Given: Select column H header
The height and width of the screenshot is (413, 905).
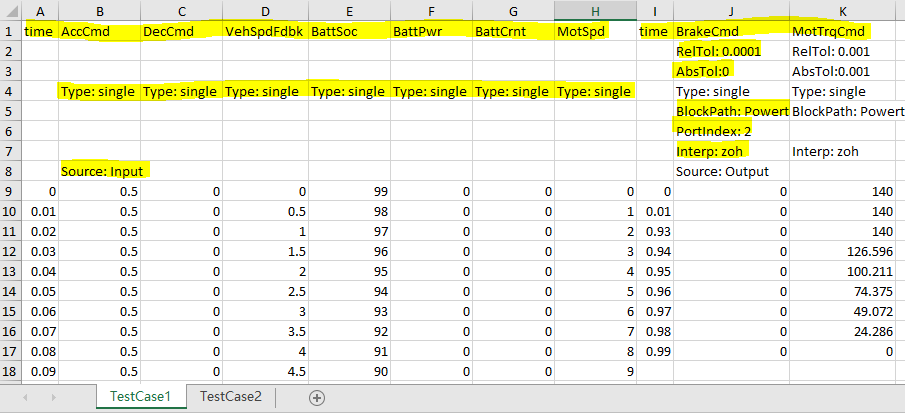Looking at the screenshot, I should pyautogui.click(x=594, y=10).
